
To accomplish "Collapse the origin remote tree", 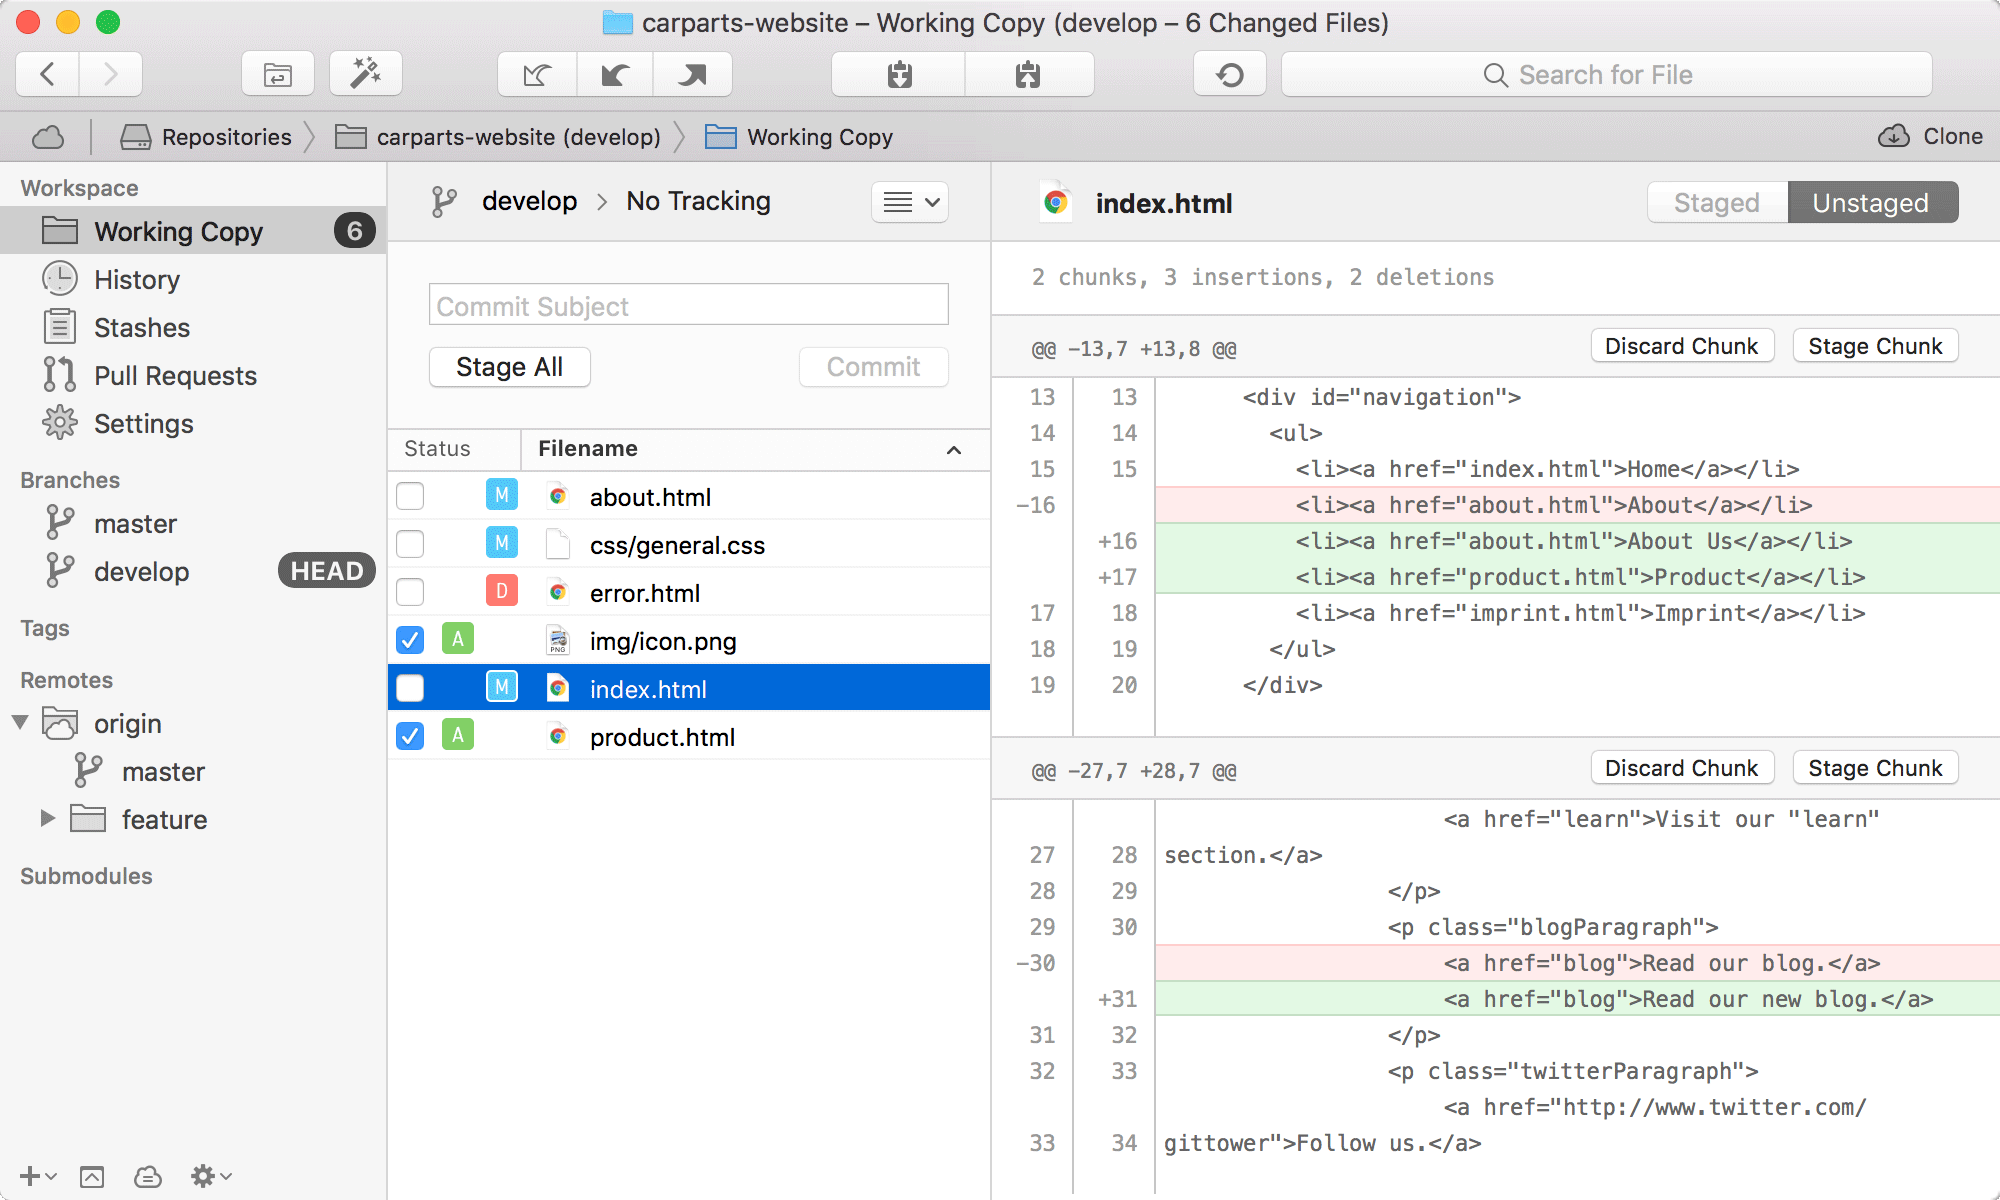I will coord(20,722).
